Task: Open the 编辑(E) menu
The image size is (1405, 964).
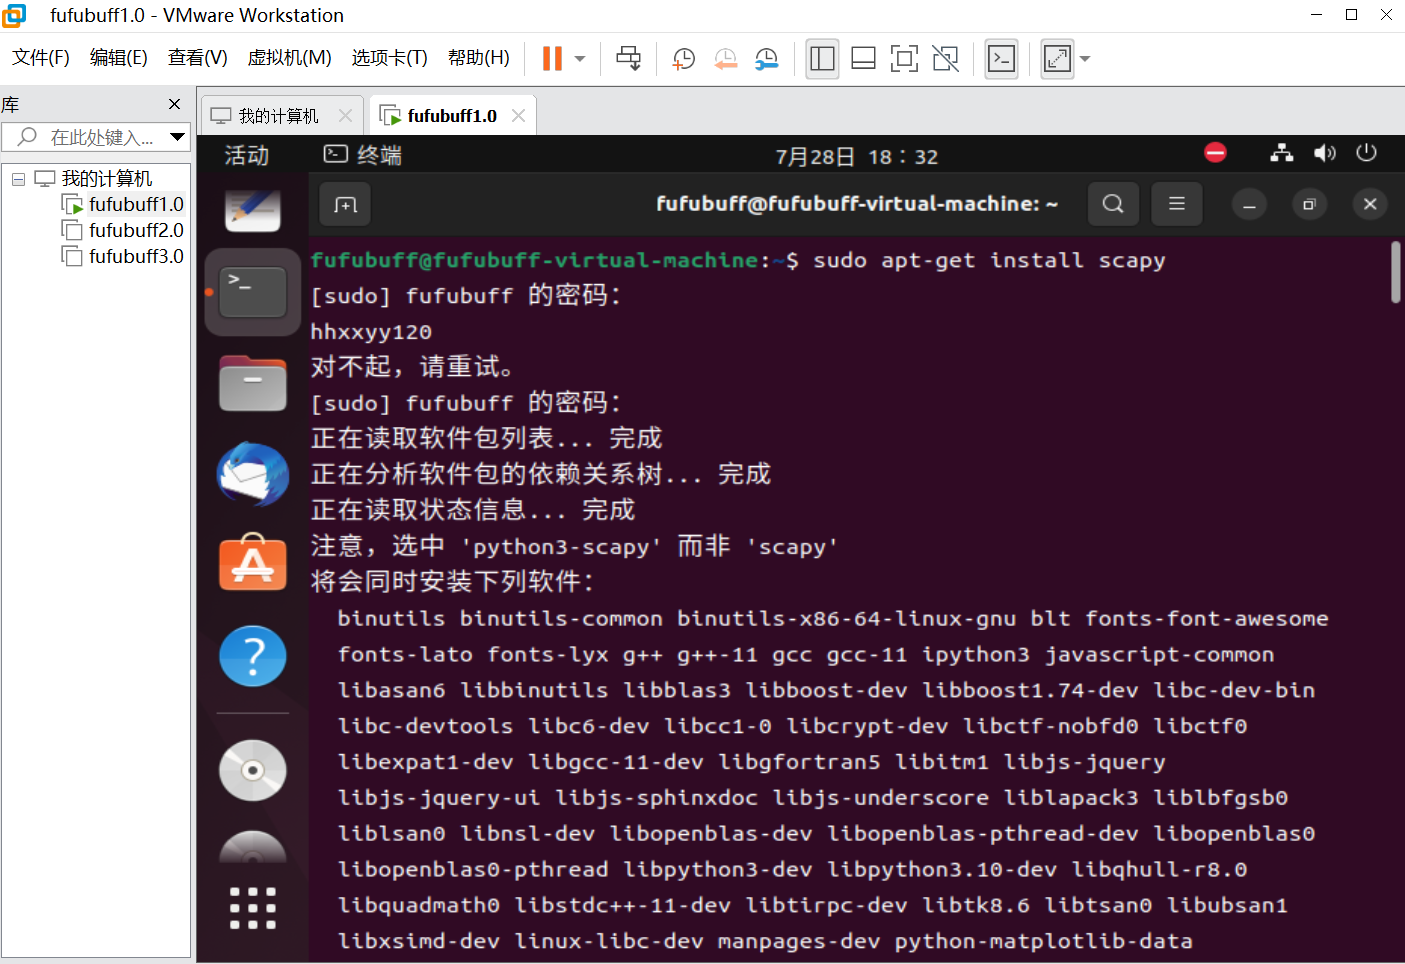Action: (x=118, y=58)
